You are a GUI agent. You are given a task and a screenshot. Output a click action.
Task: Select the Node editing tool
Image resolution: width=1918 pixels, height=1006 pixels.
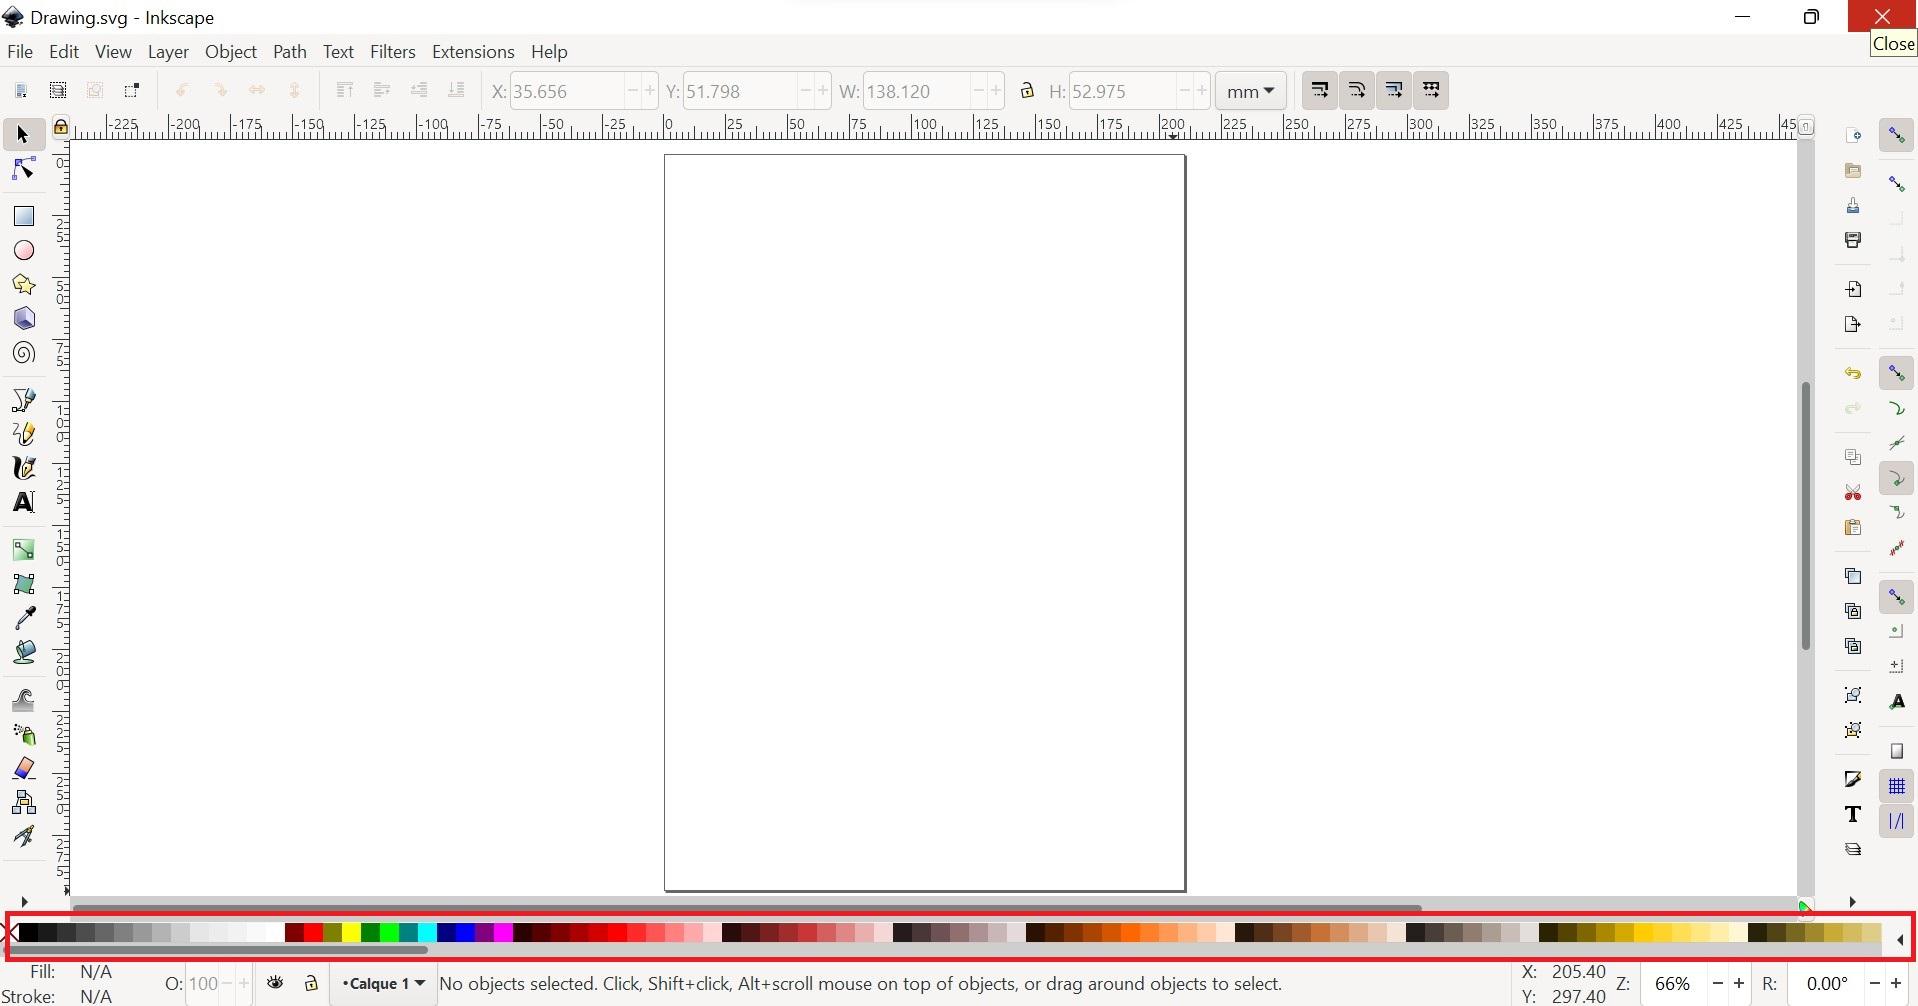pyautogui.click(x=23, y=169)
